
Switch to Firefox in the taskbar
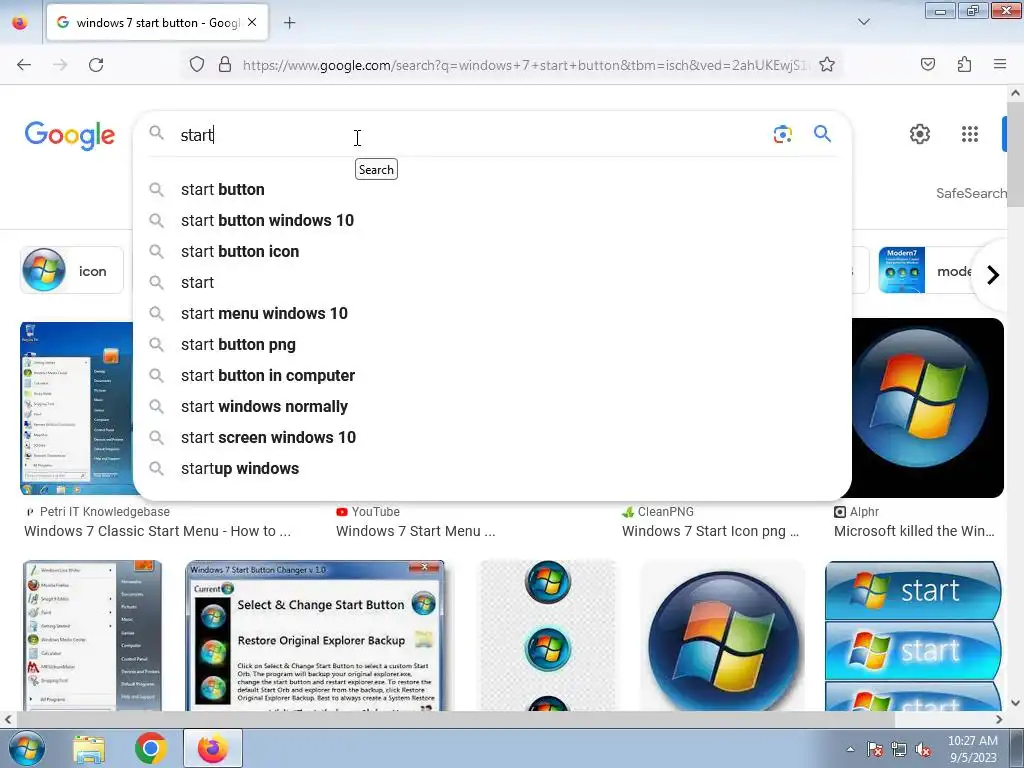(213, 748)
